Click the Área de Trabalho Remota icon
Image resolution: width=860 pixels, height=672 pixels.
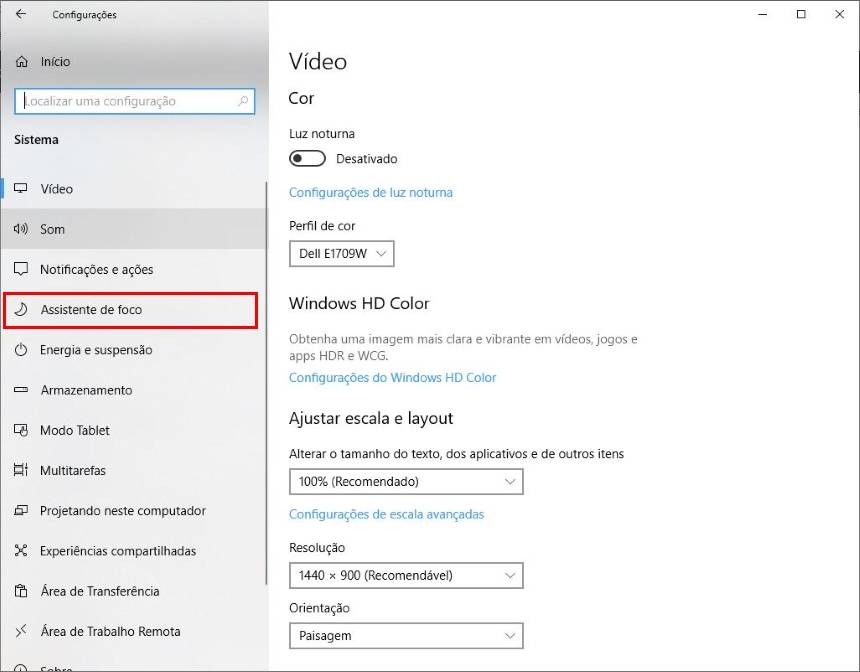(21, 631)
